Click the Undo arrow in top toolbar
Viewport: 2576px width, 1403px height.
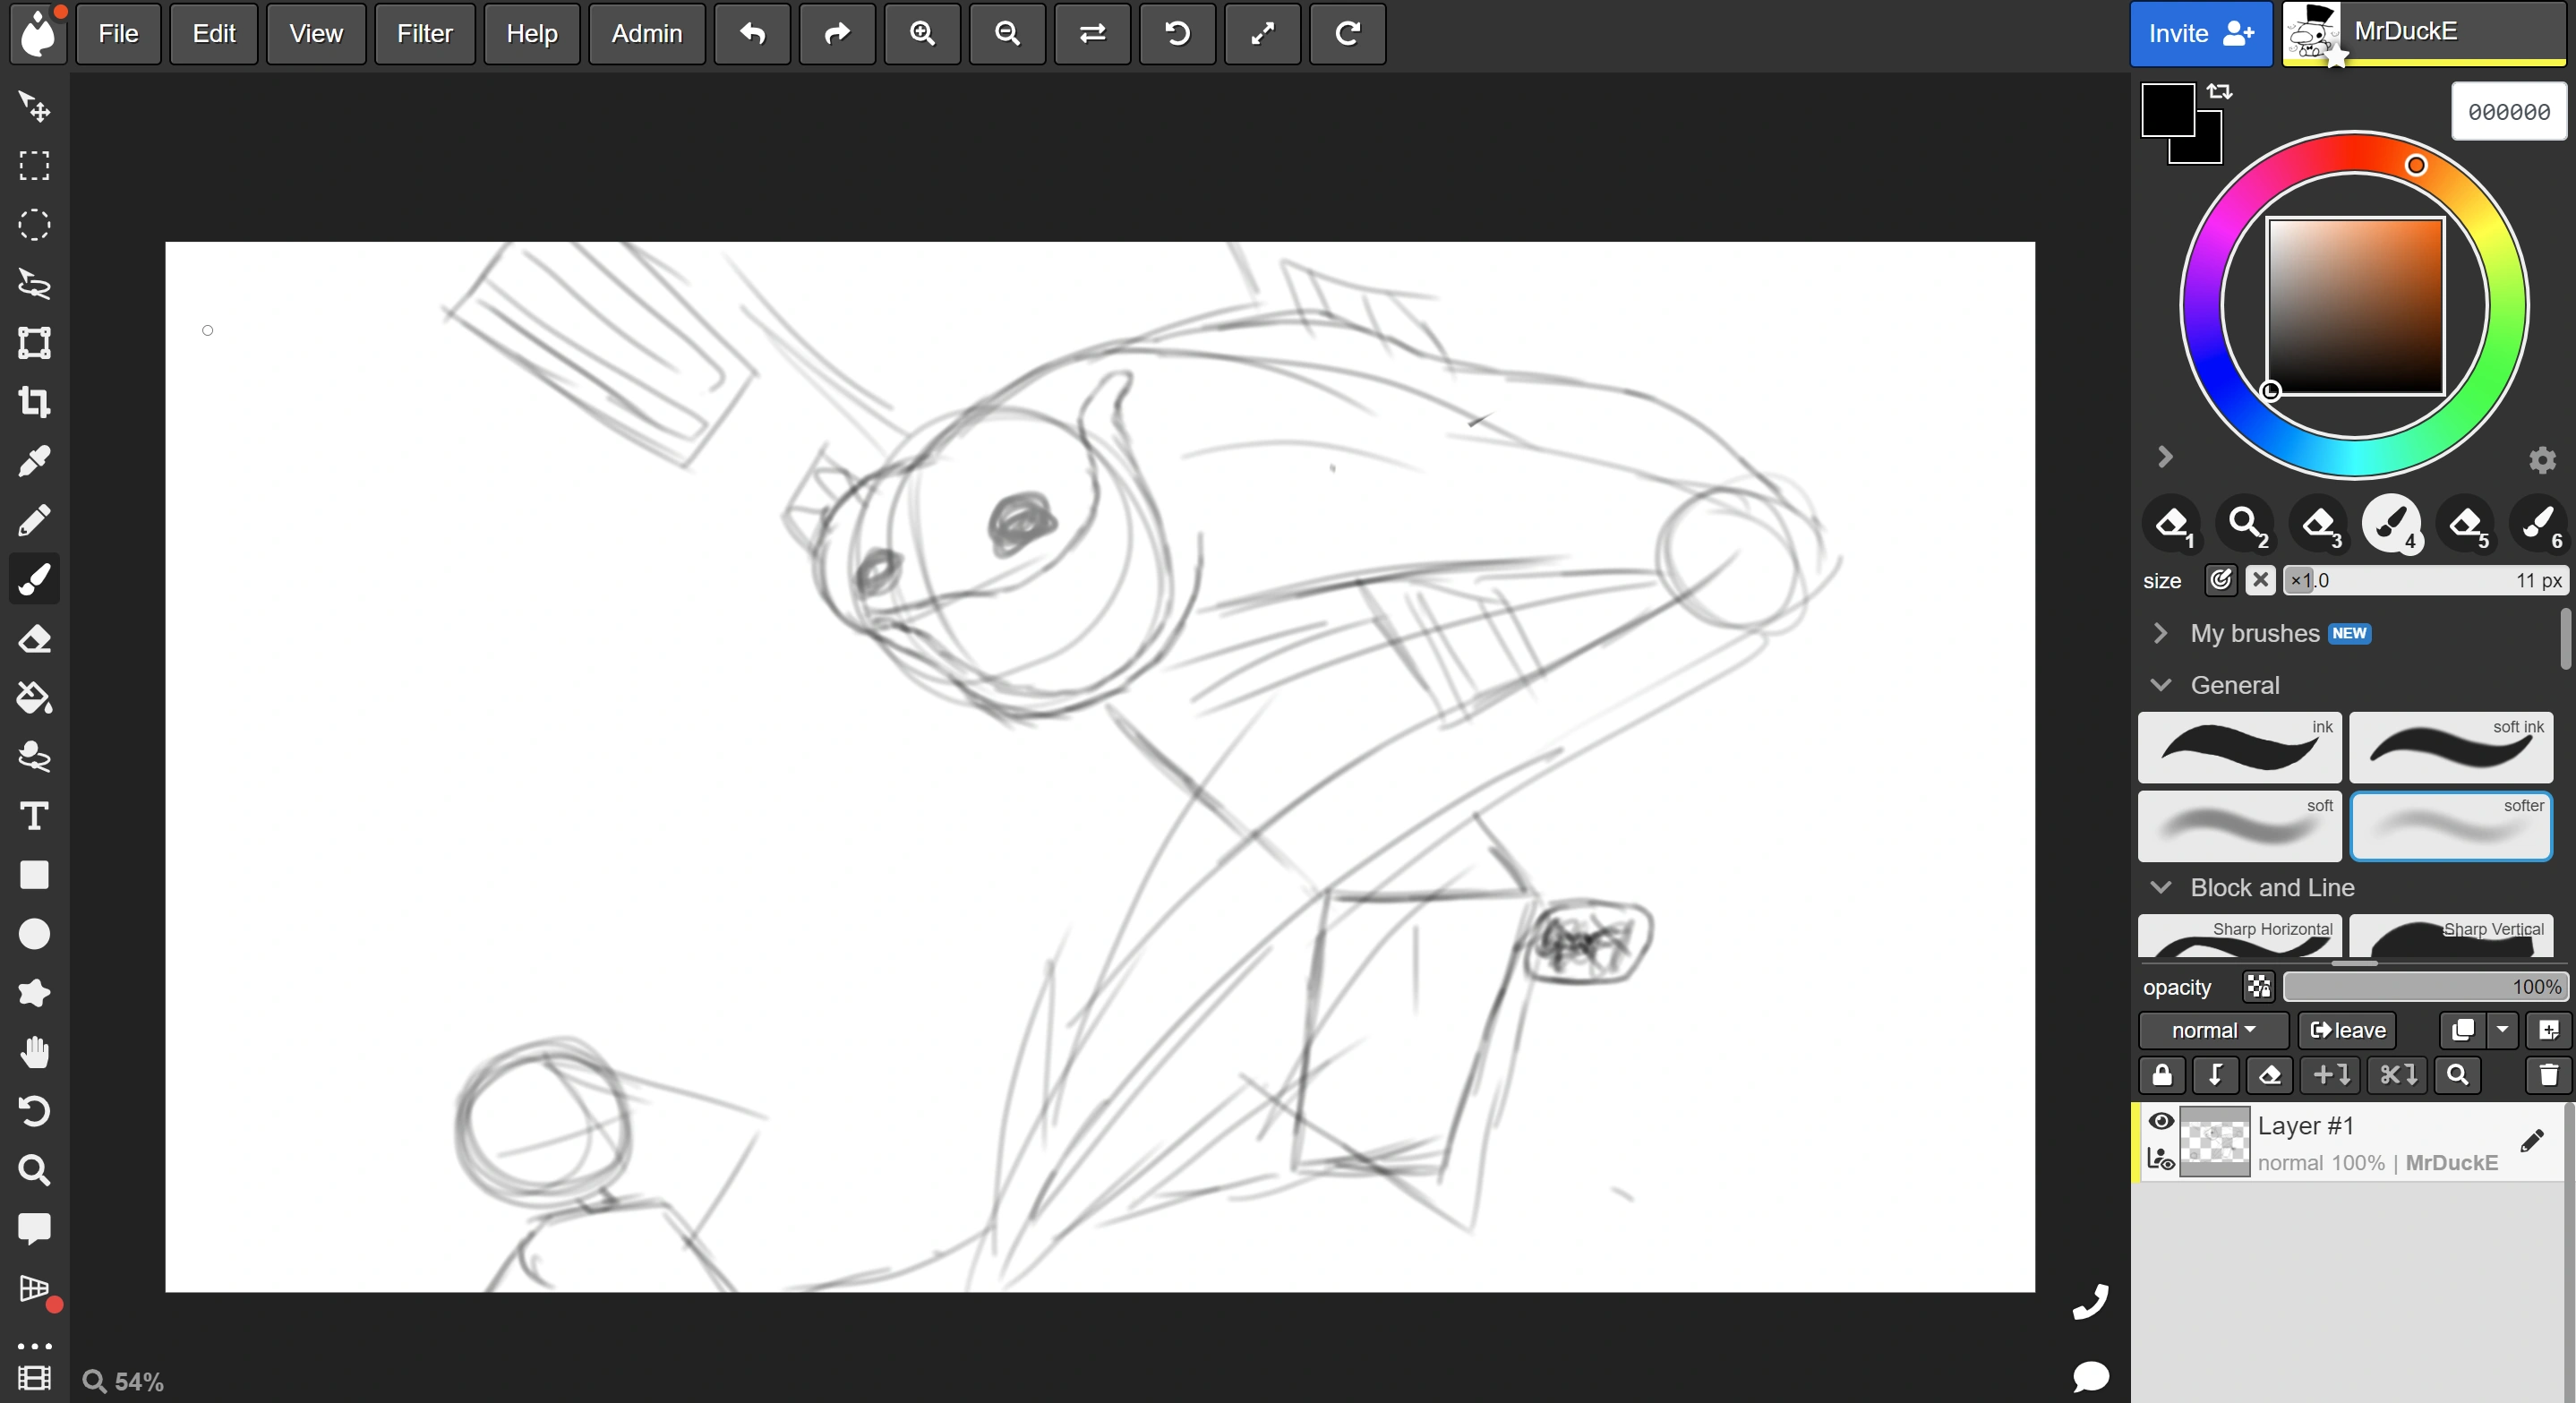pyautogui.click(x=751, y=33)
